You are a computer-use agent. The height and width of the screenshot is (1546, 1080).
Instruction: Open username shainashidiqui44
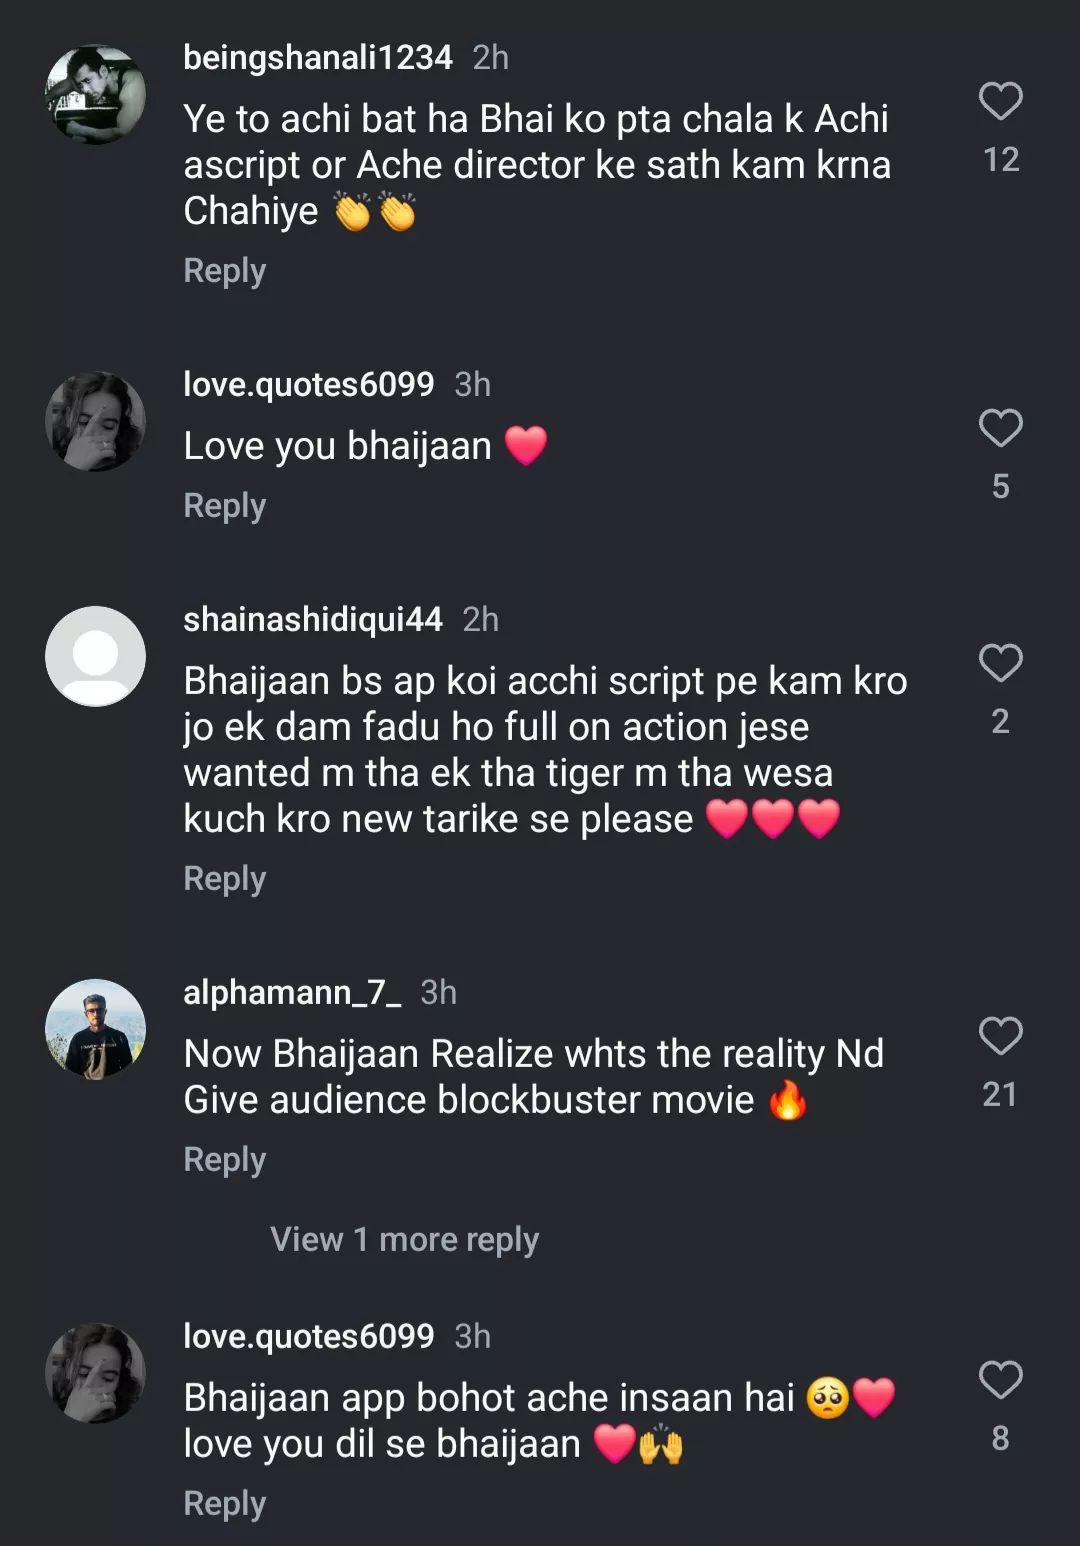coord(313,620)
